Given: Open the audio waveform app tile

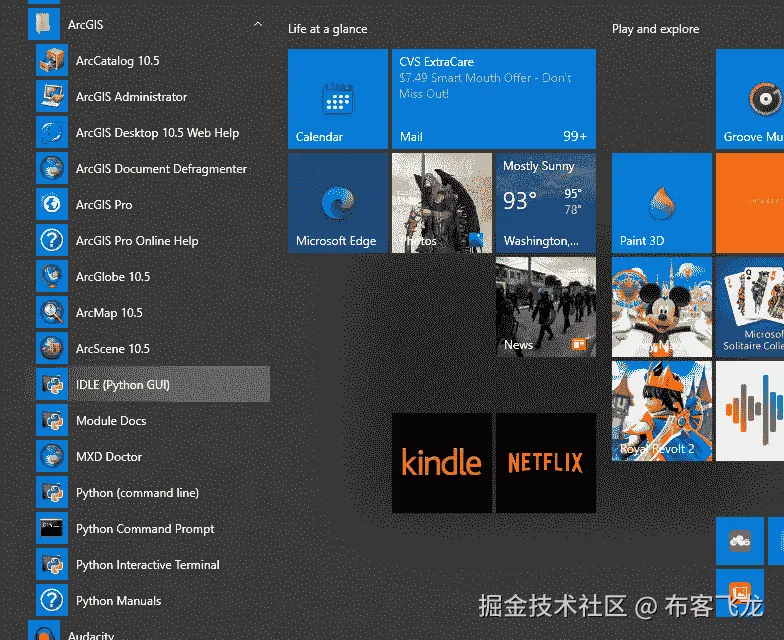Looking at the screenshot, I should [x=750, y=411].
